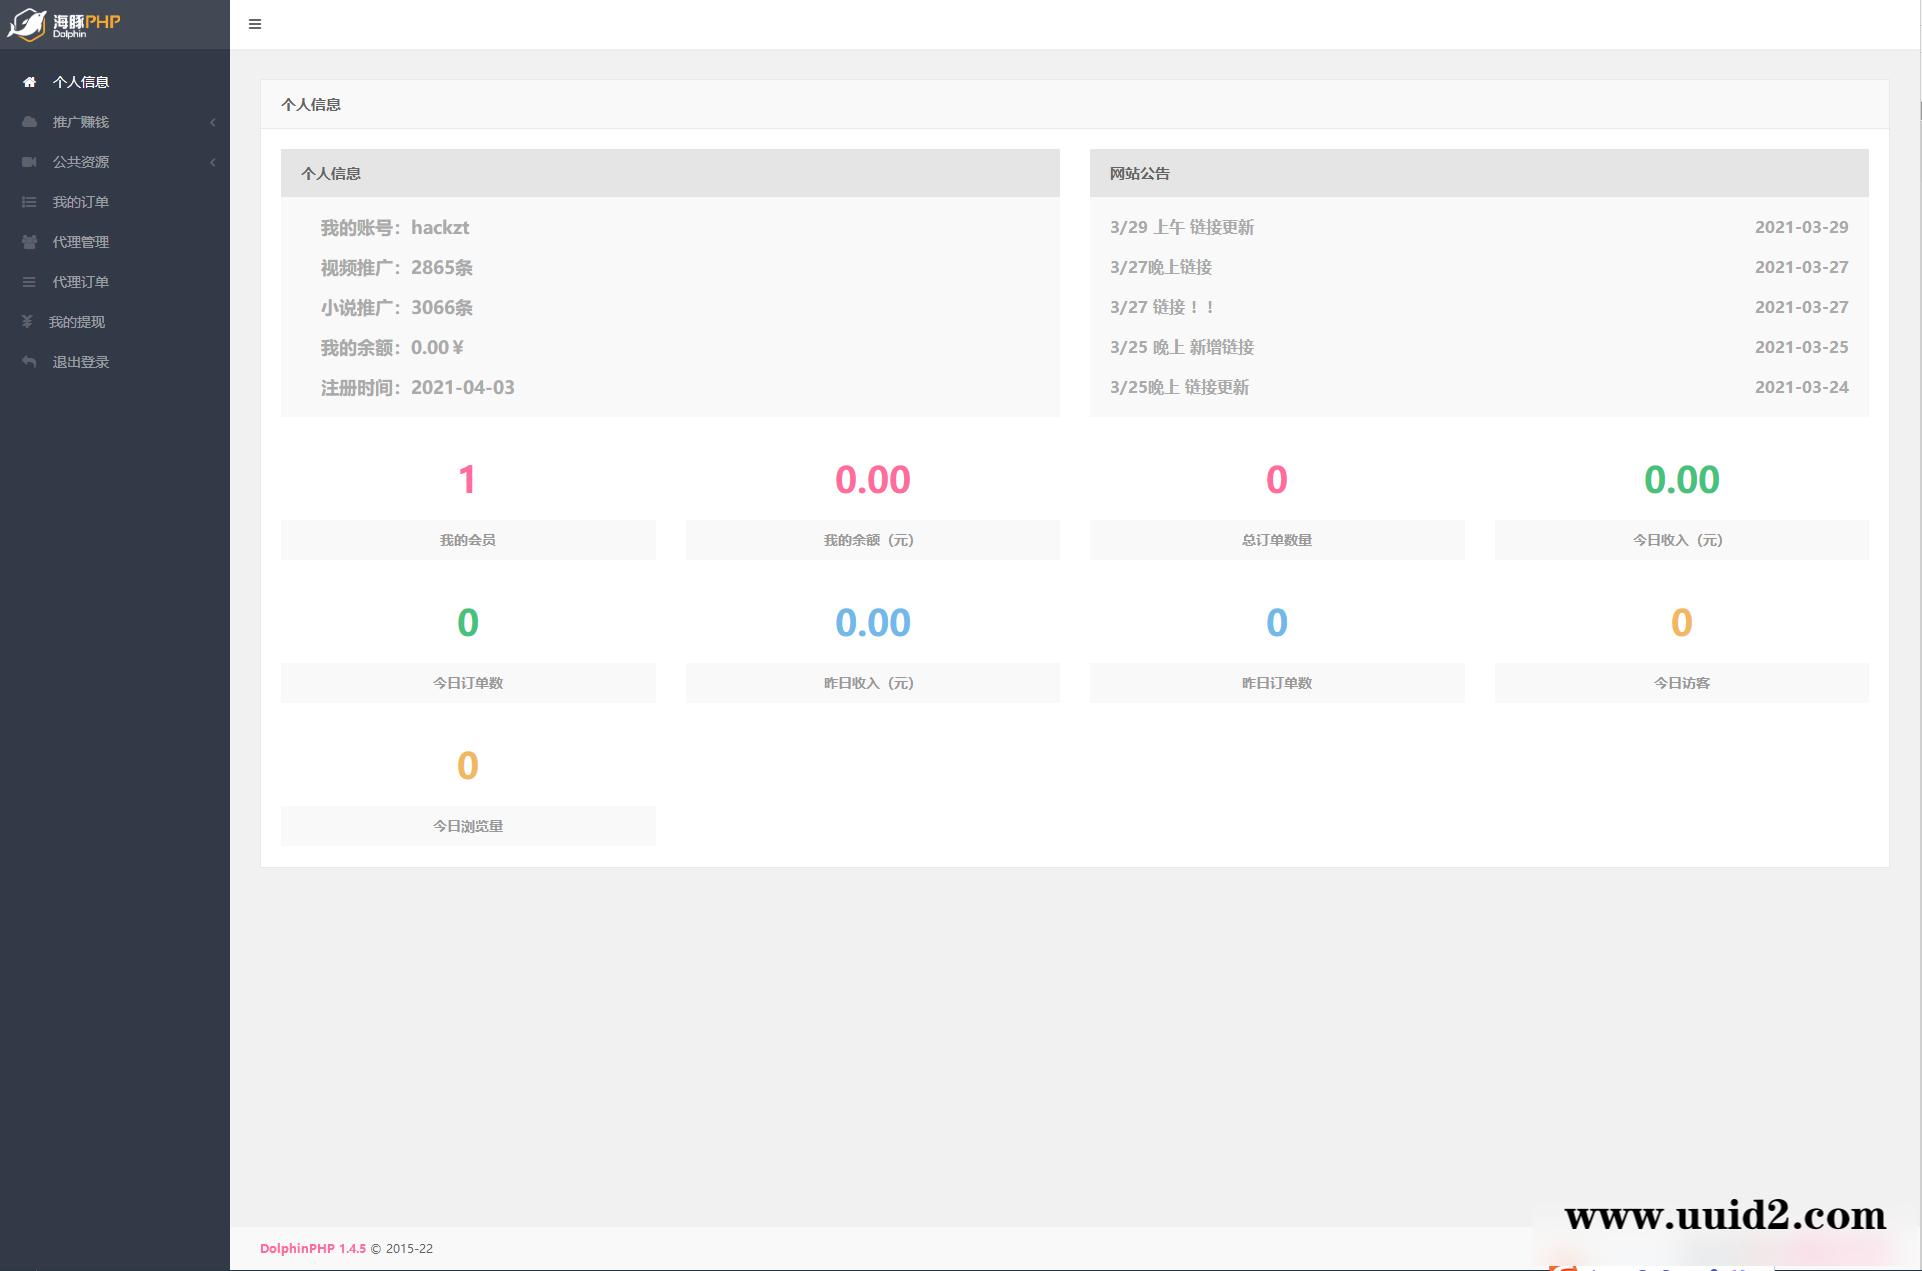Expand the 公共资源 submenu chevron

point(212,162)
